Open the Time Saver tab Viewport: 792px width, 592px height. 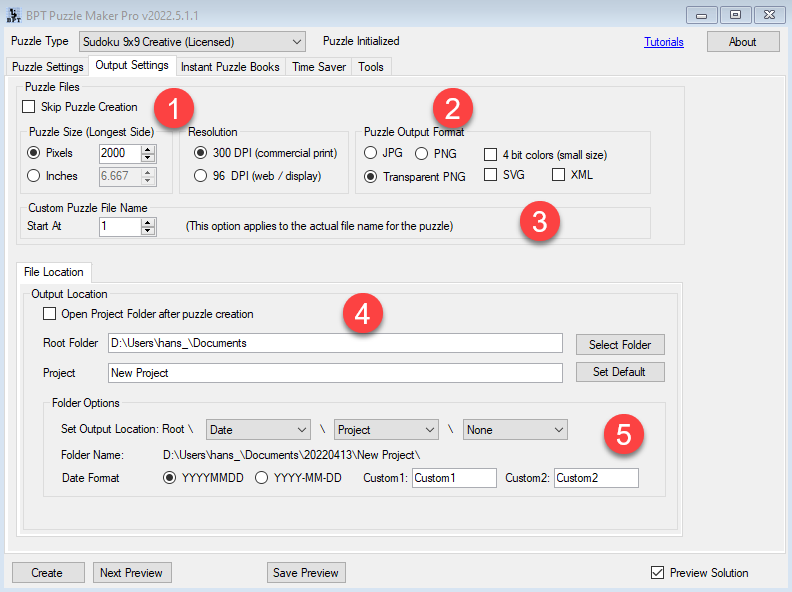(x=319, y=67)
